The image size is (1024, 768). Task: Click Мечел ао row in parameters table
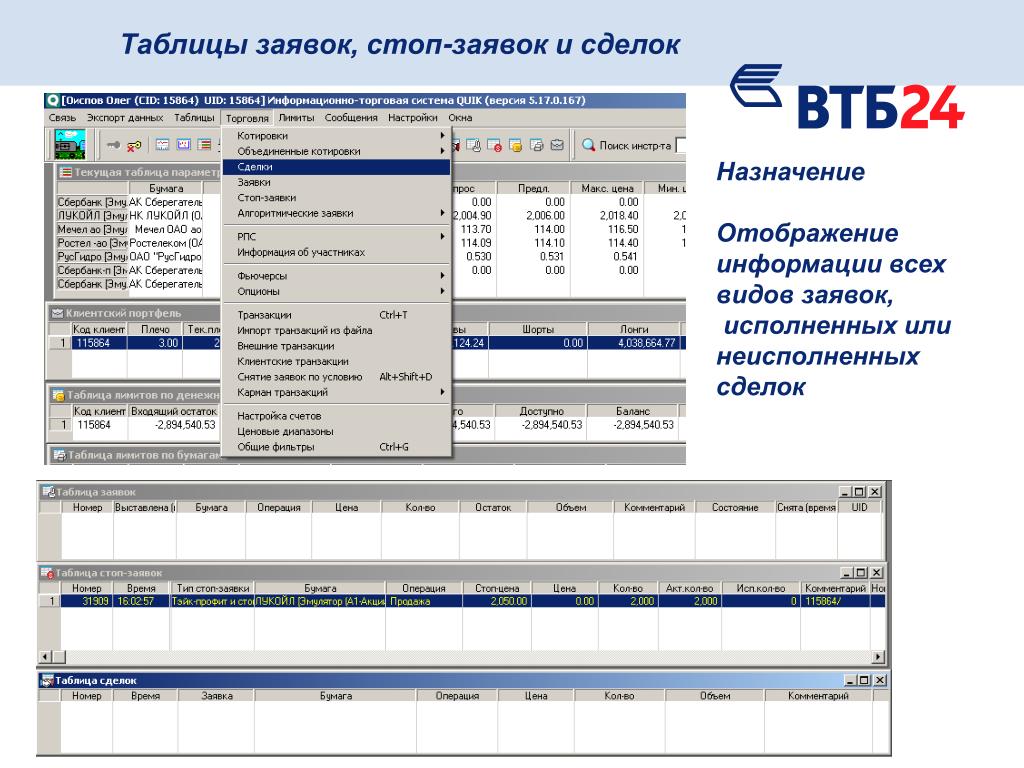[129, 230]
